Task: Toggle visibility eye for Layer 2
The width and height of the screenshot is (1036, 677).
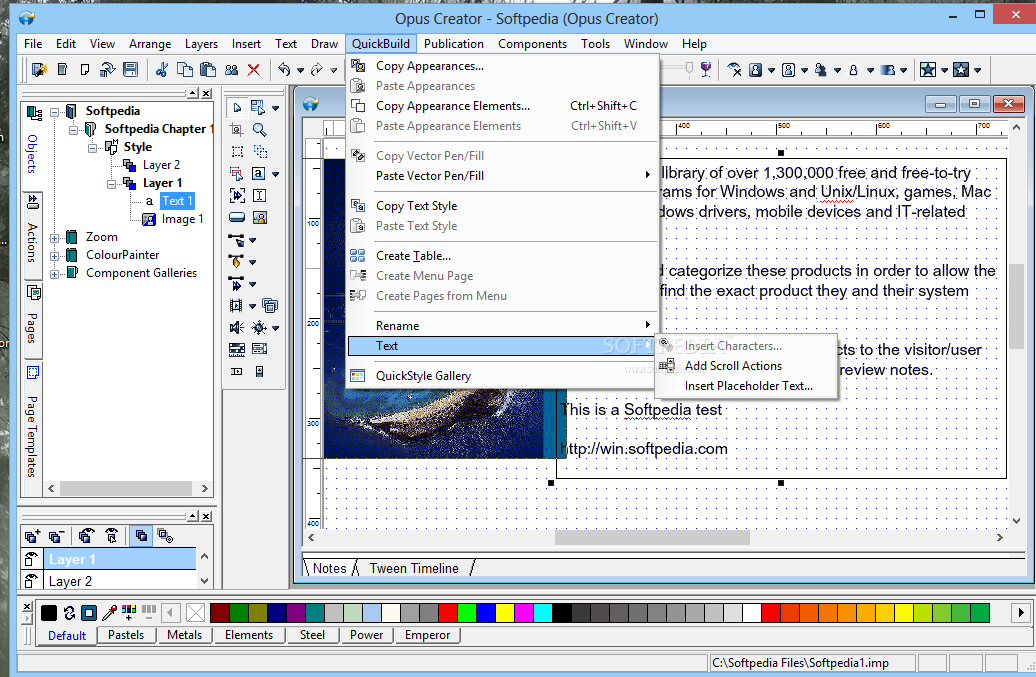Action: coord(30,581)
